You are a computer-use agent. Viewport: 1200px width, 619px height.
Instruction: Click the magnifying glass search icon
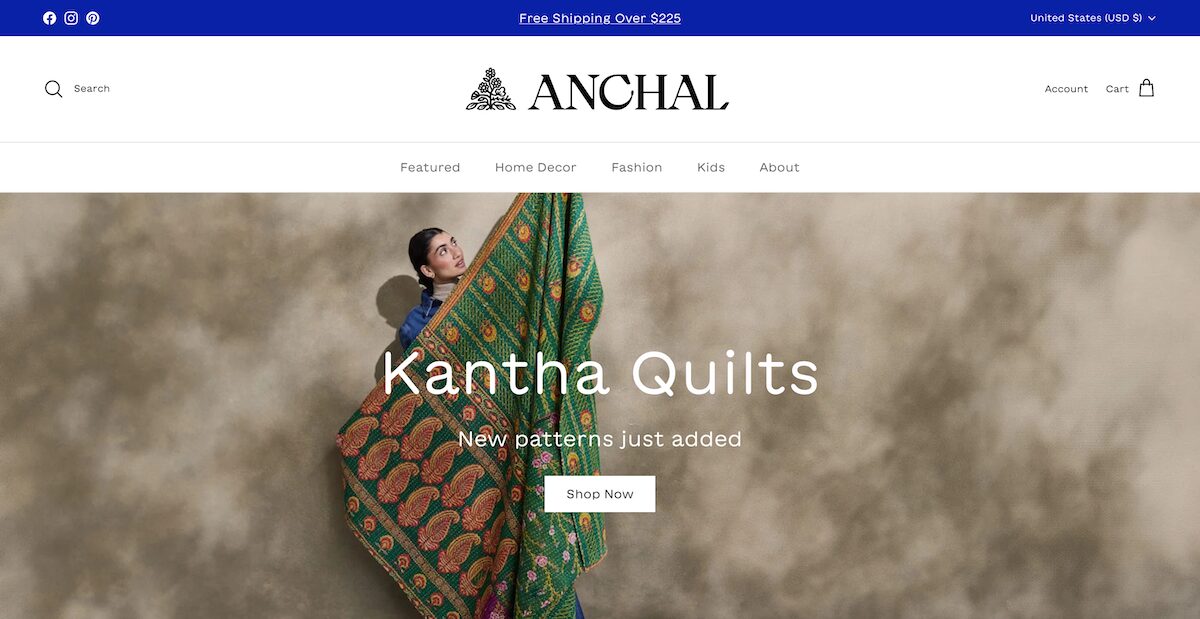tap(54, 89)
